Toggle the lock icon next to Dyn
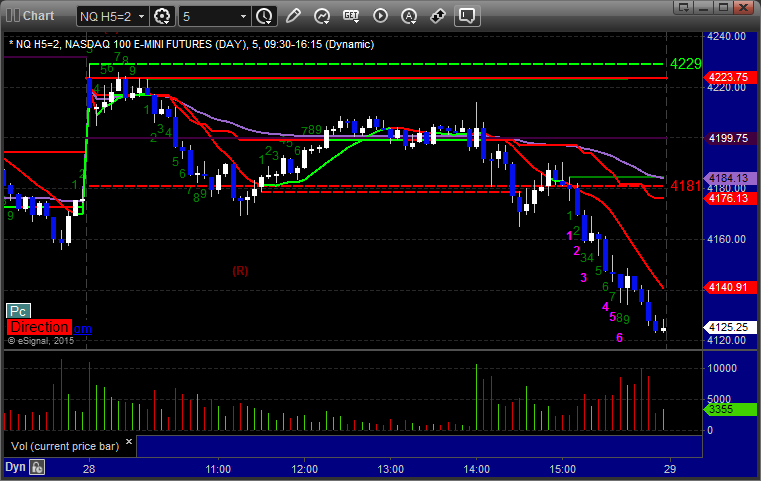 37,467
